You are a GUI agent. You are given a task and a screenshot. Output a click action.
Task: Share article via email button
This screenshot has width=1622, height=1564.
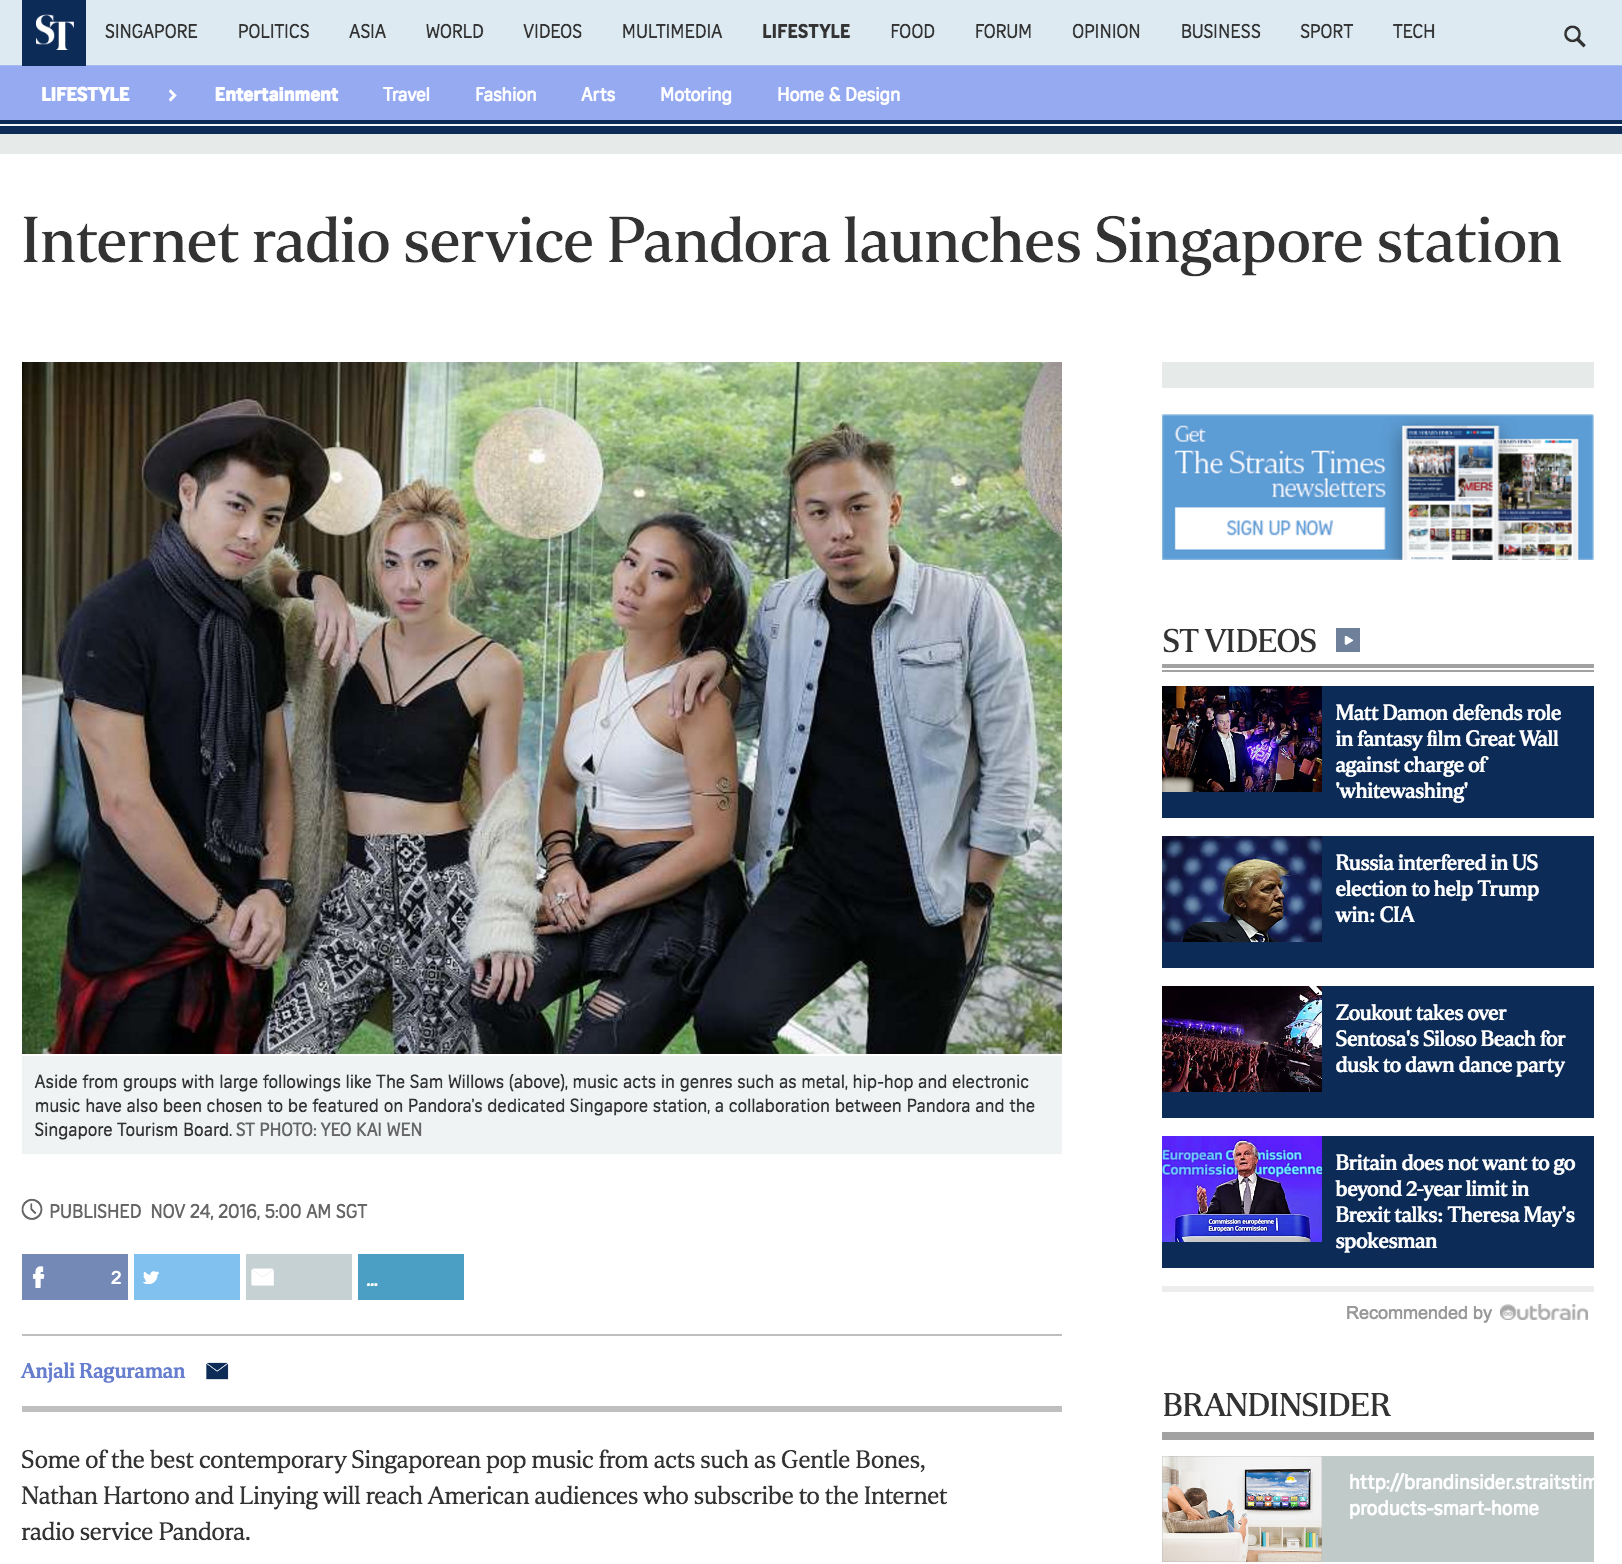tap(299, 1277)
